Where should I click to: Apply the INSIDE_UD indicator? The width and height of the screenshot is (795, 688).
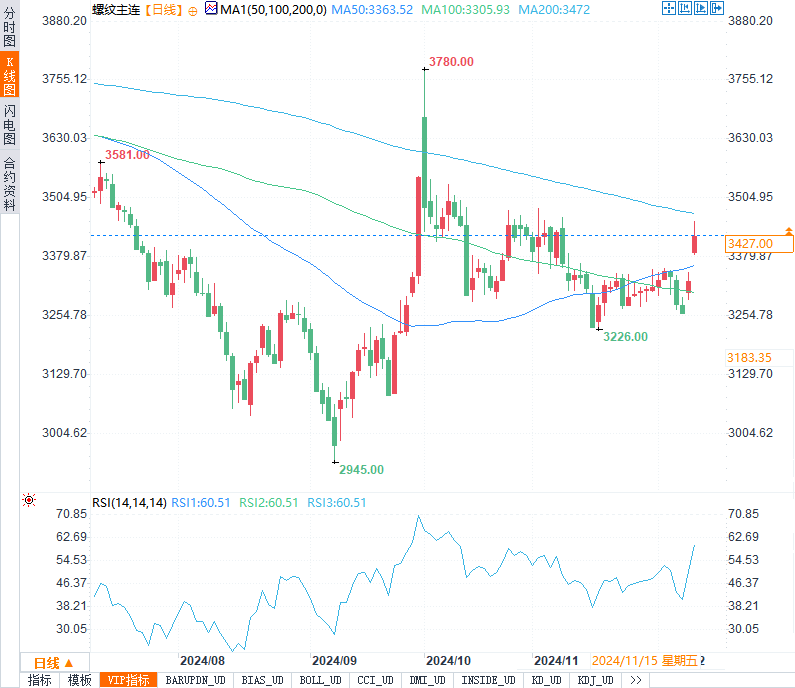click(488, 680)
